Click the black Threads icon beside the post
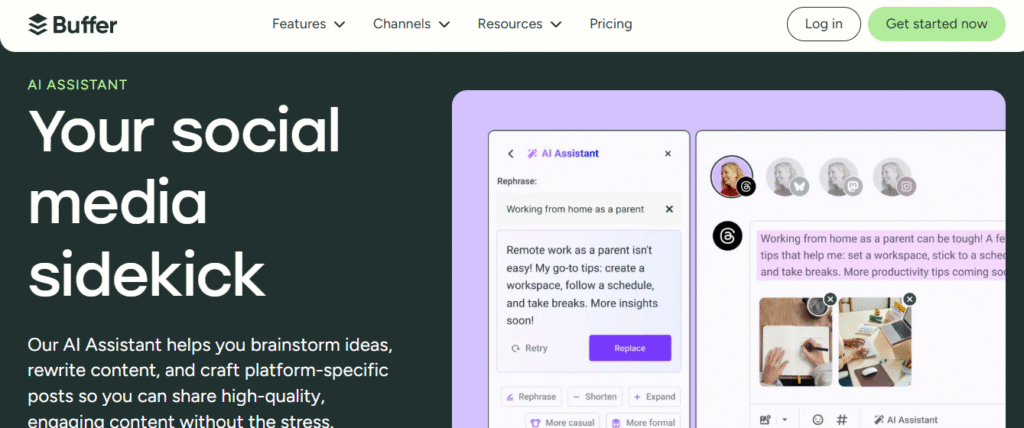The width and height of the screenshot is (1024, 428). (x=728, y=235)
